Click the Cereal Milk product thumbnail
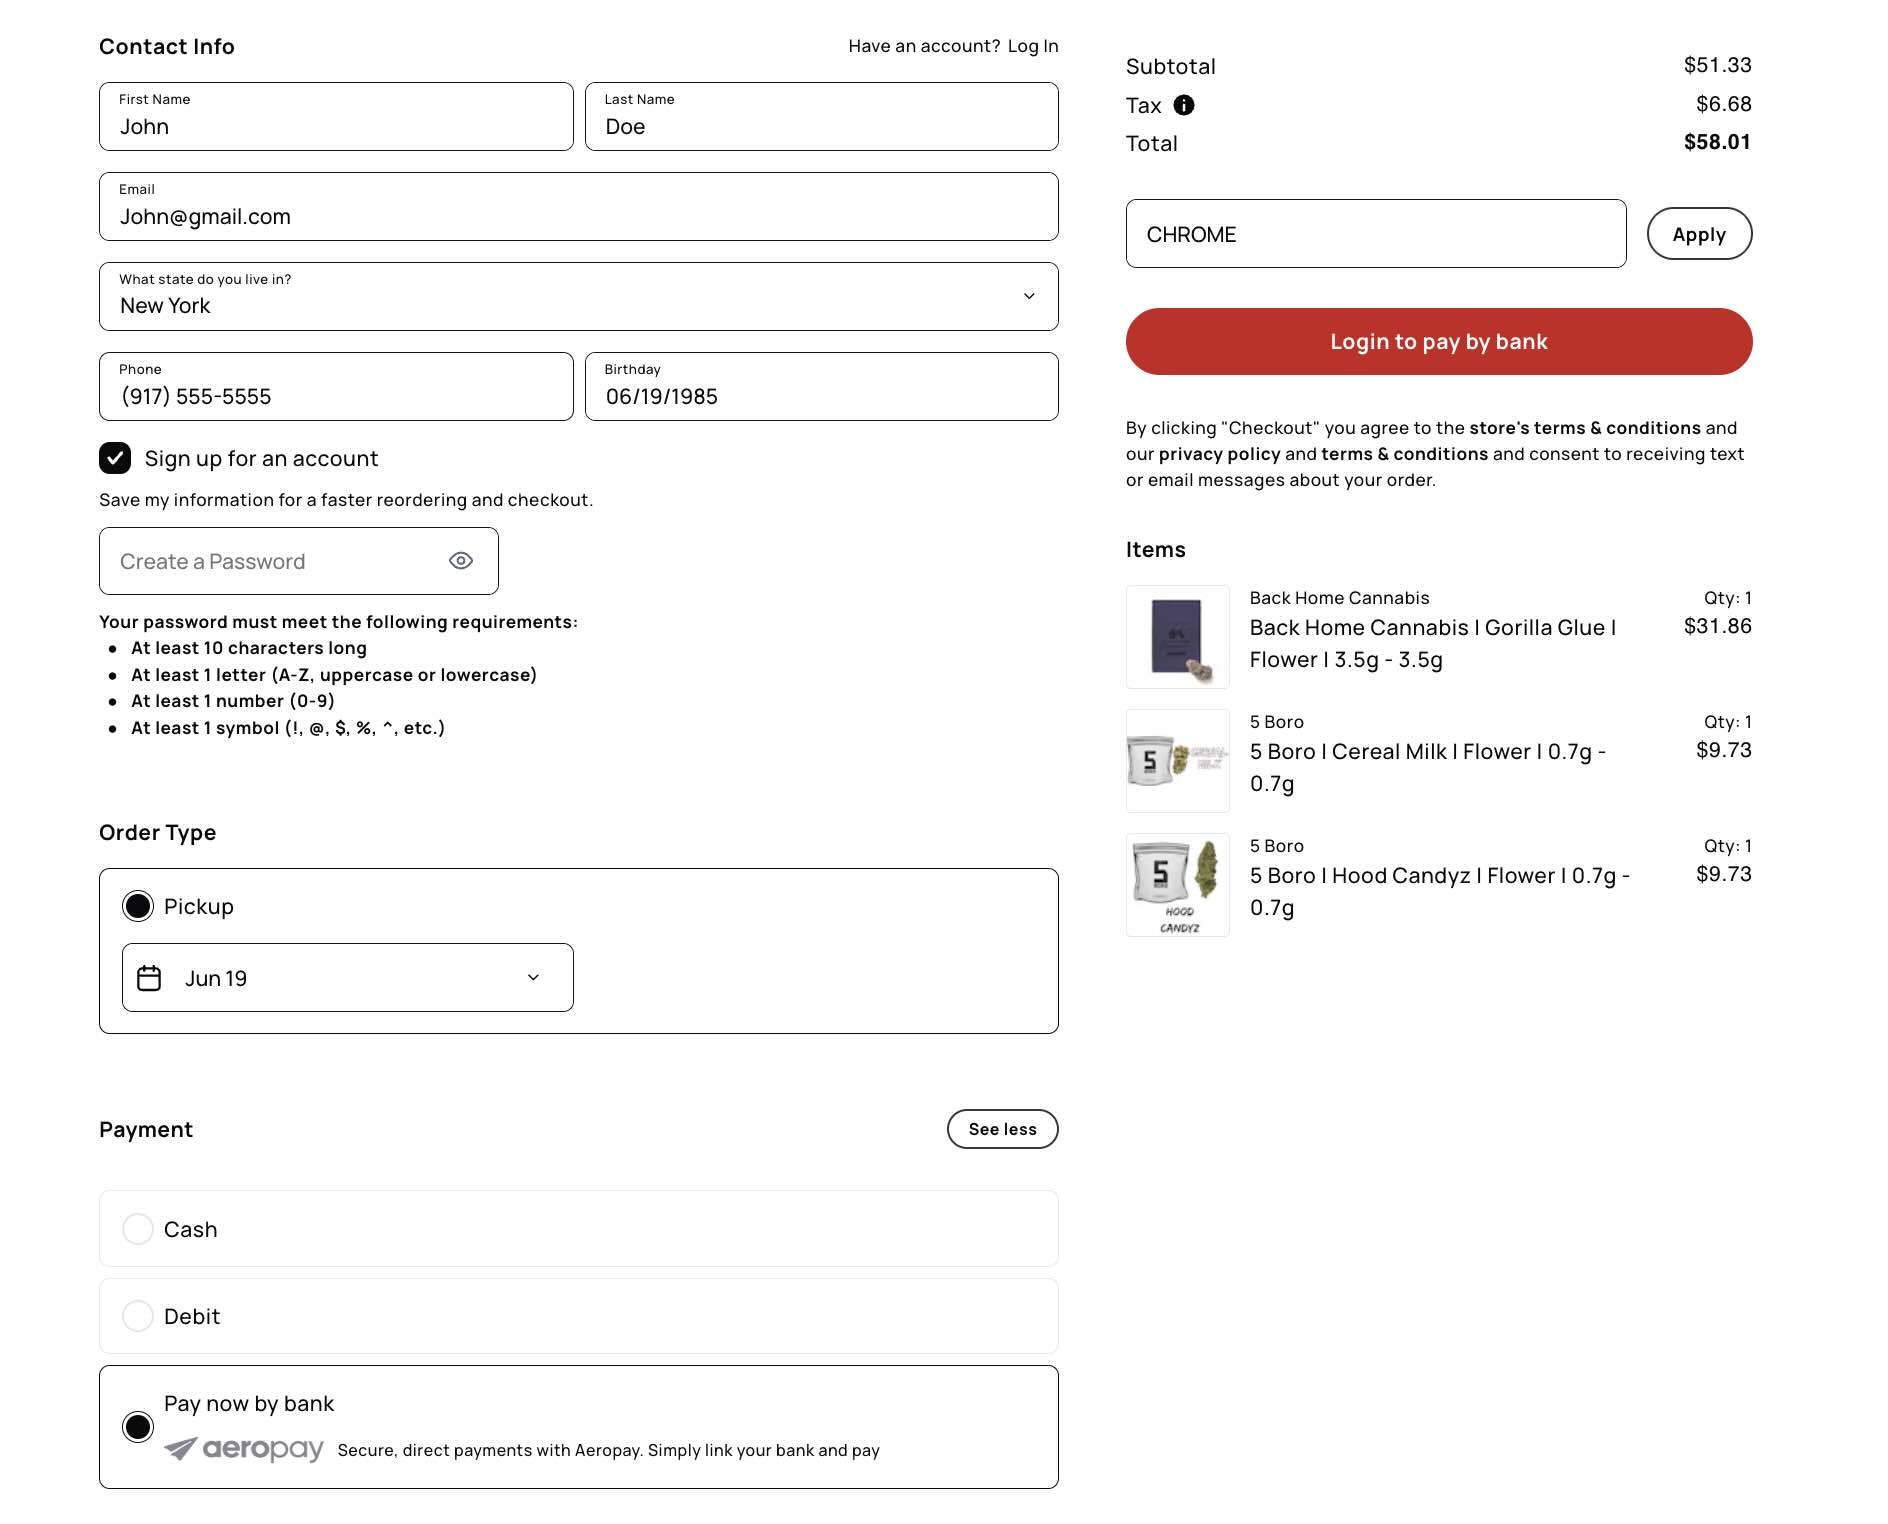This screenshot has height=1524, width=1888. click(x=1178, y=761)
